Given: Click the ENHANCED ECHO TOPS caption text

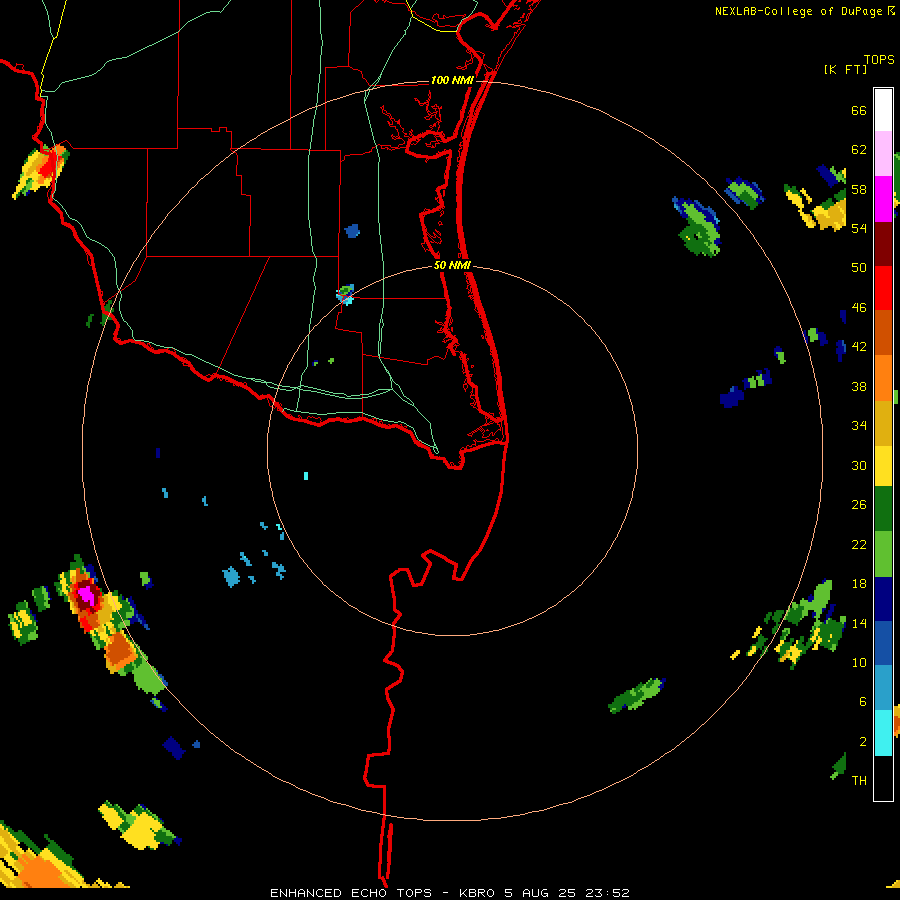Looking at the screenshot, I should point(351,893).
